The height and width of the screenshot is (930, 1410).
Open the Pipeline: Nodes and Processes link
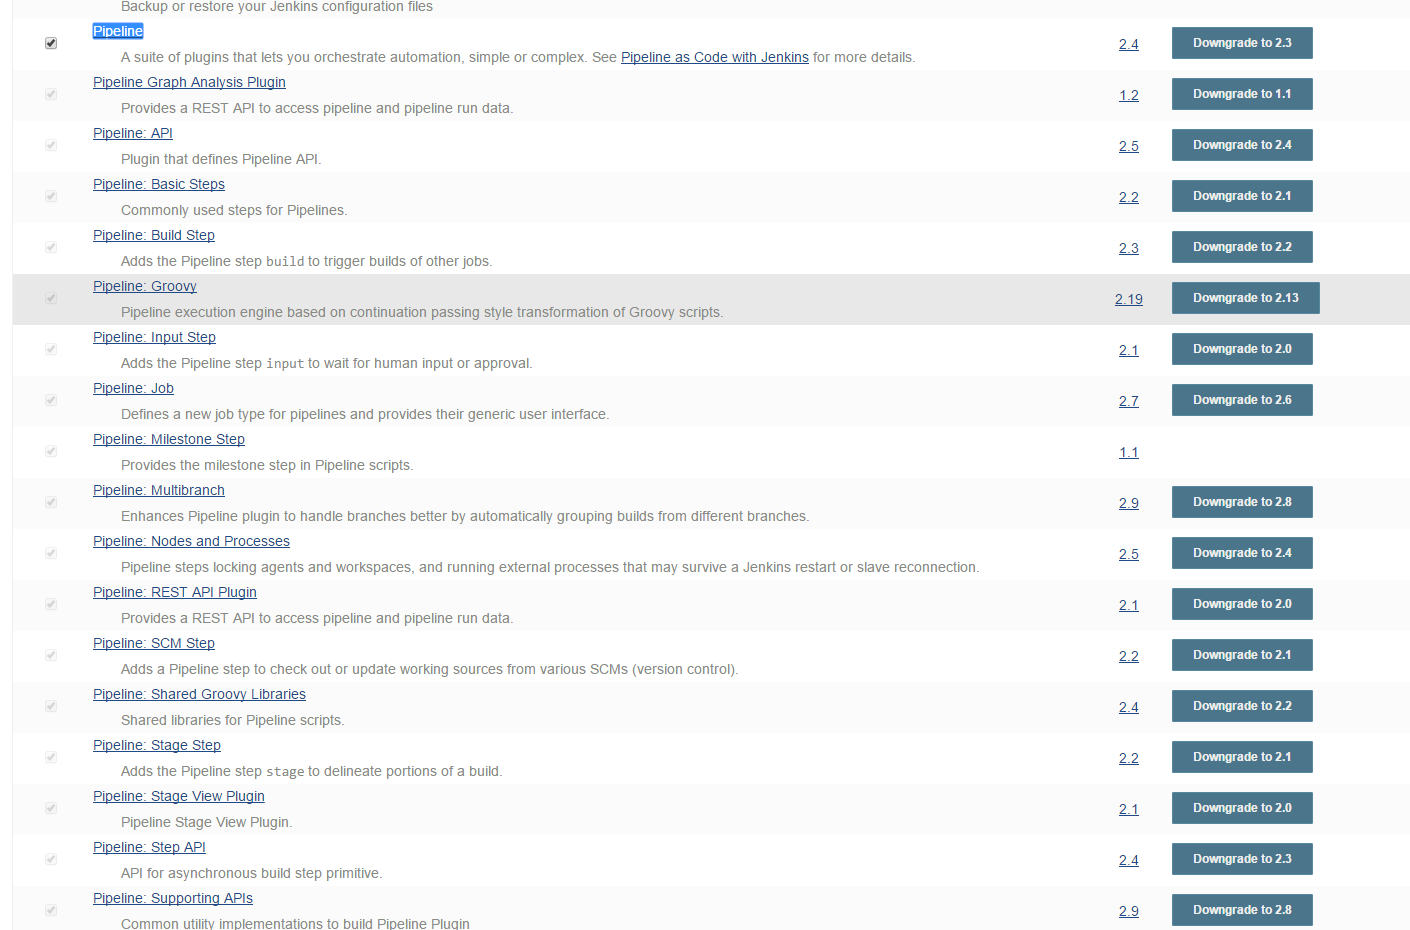point(191,541)
